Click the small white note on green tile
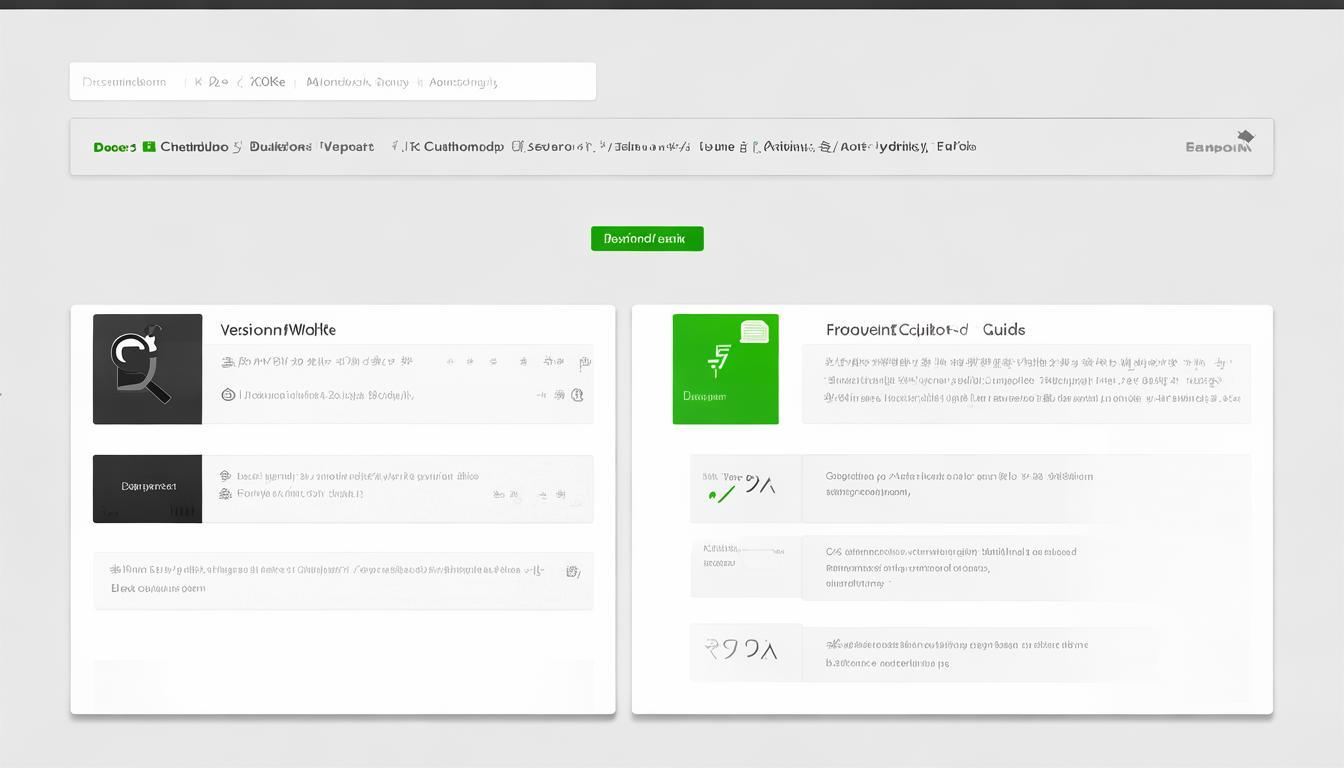The height and width of the screenshot is (768, 1344). 754,332
